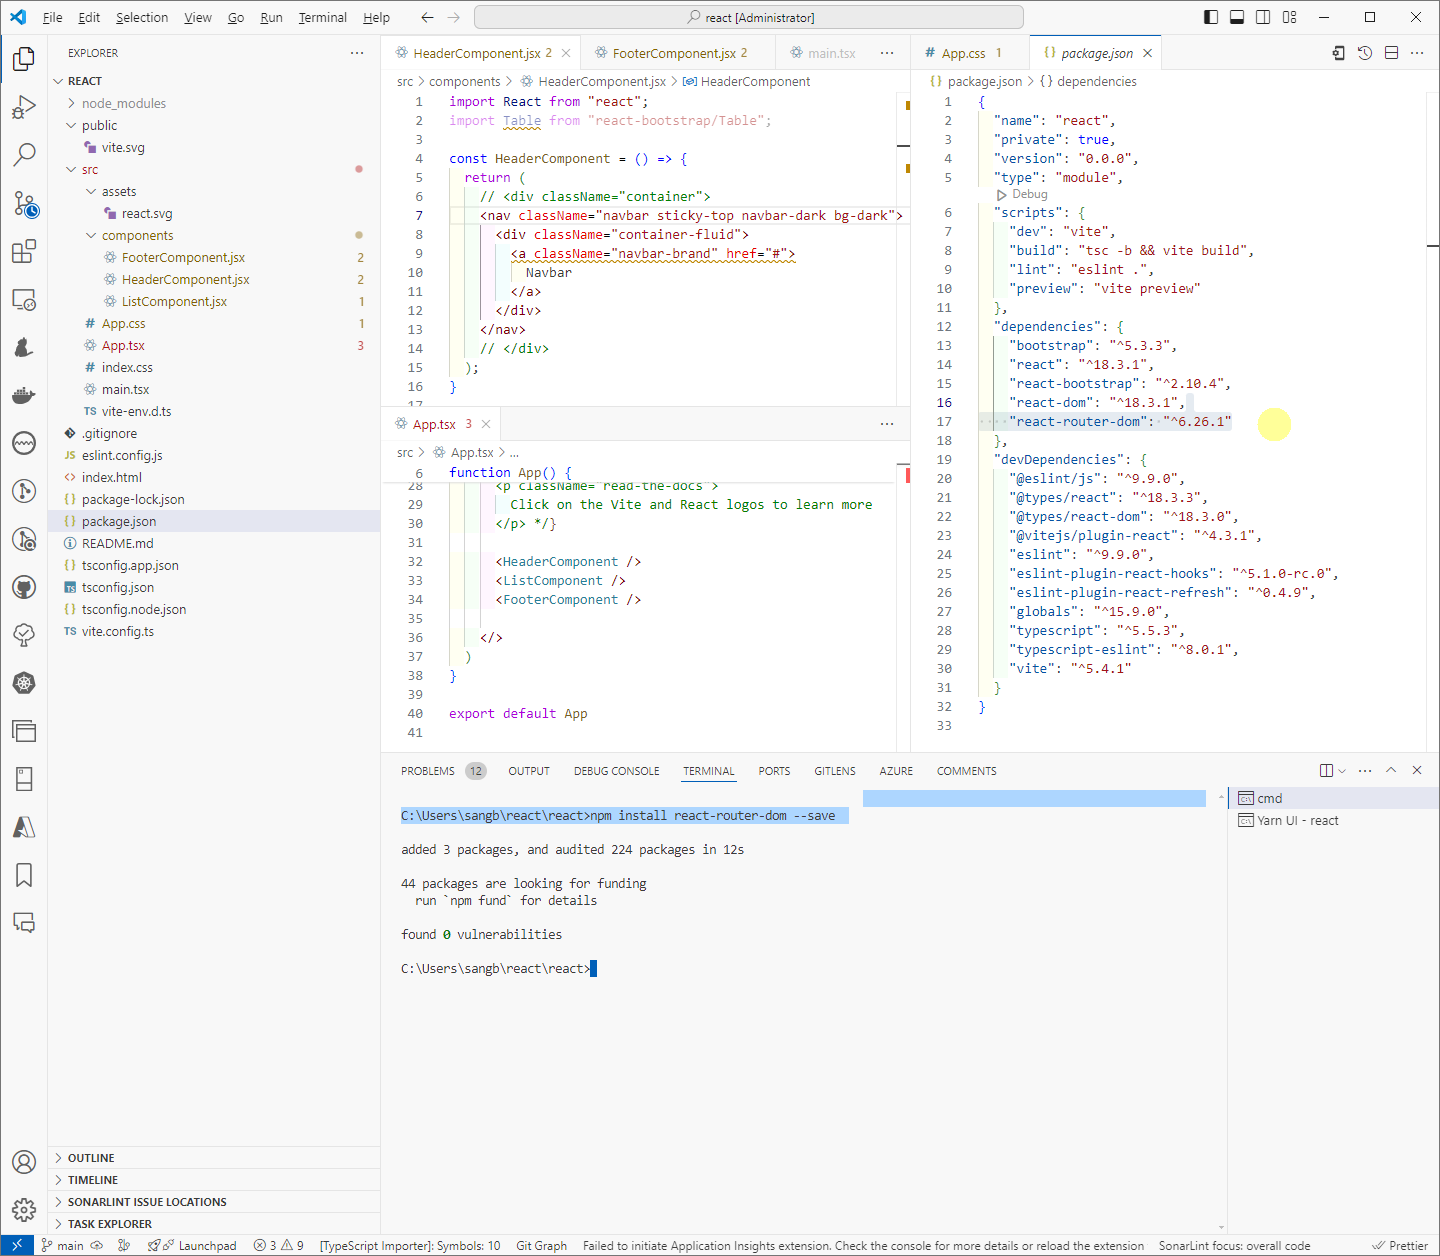Open the GitHub view icon in activity bar
1440x1256 pixels.
pos(24,587)
